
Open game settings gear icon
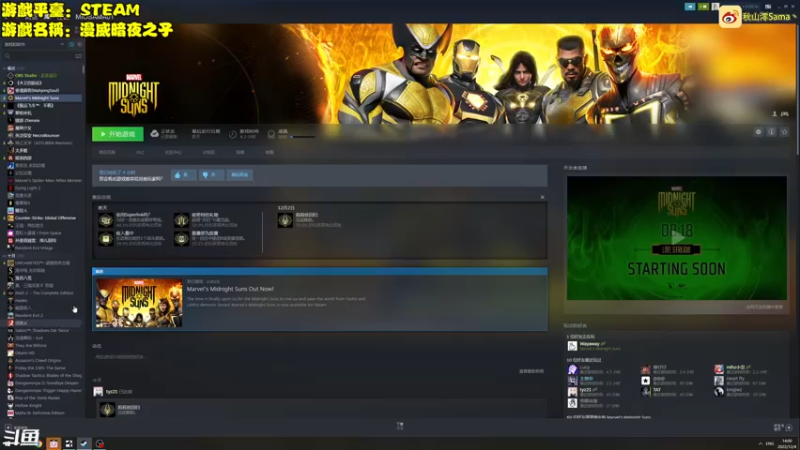758,132
